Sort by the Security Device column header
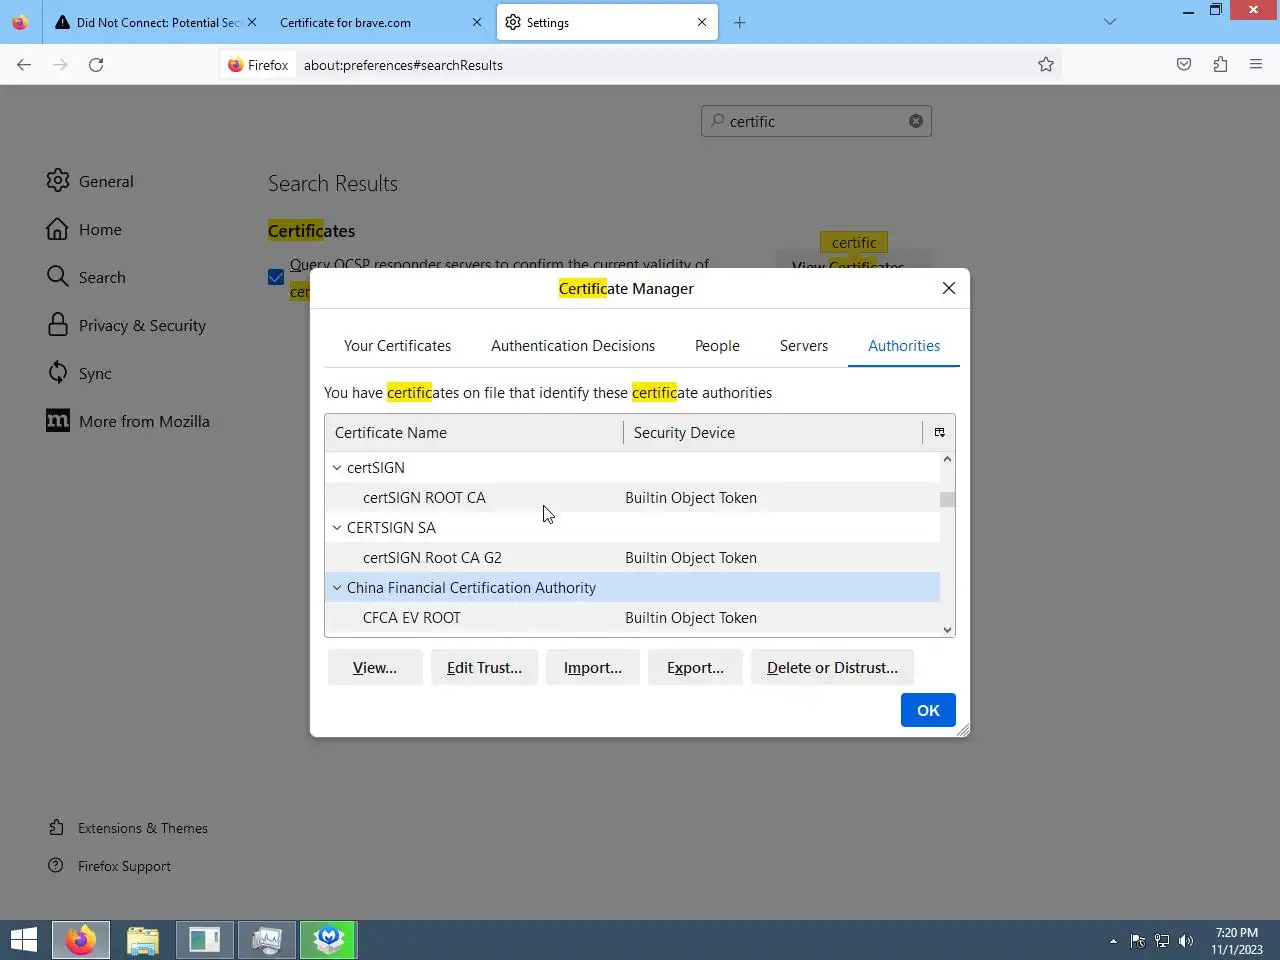This screenshot has height=960, width=1280. tap(773, 432)
